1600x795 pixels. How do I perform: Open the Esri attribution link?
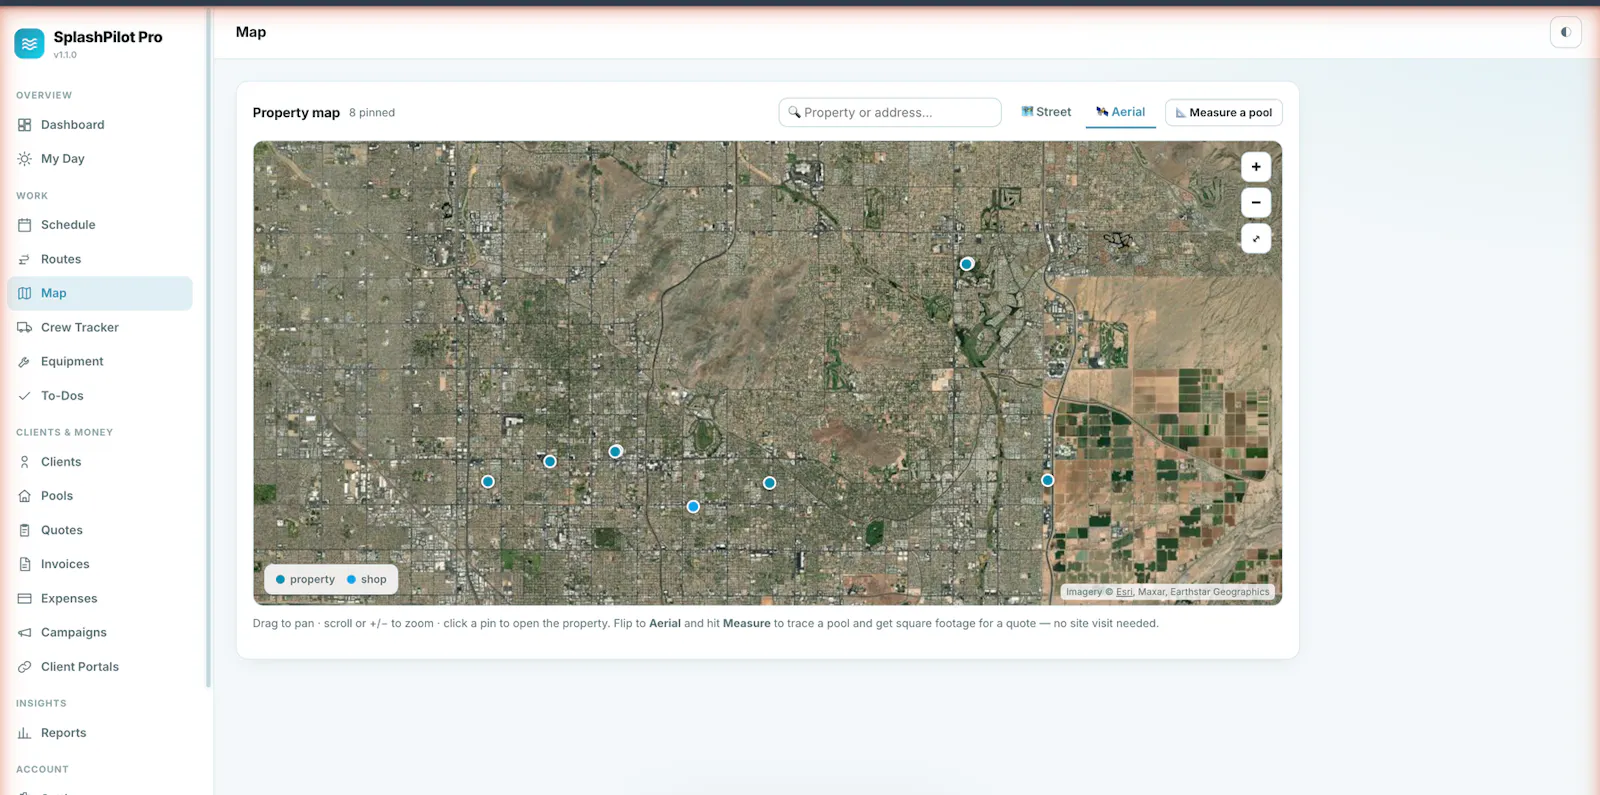[x=1124, y=592]
